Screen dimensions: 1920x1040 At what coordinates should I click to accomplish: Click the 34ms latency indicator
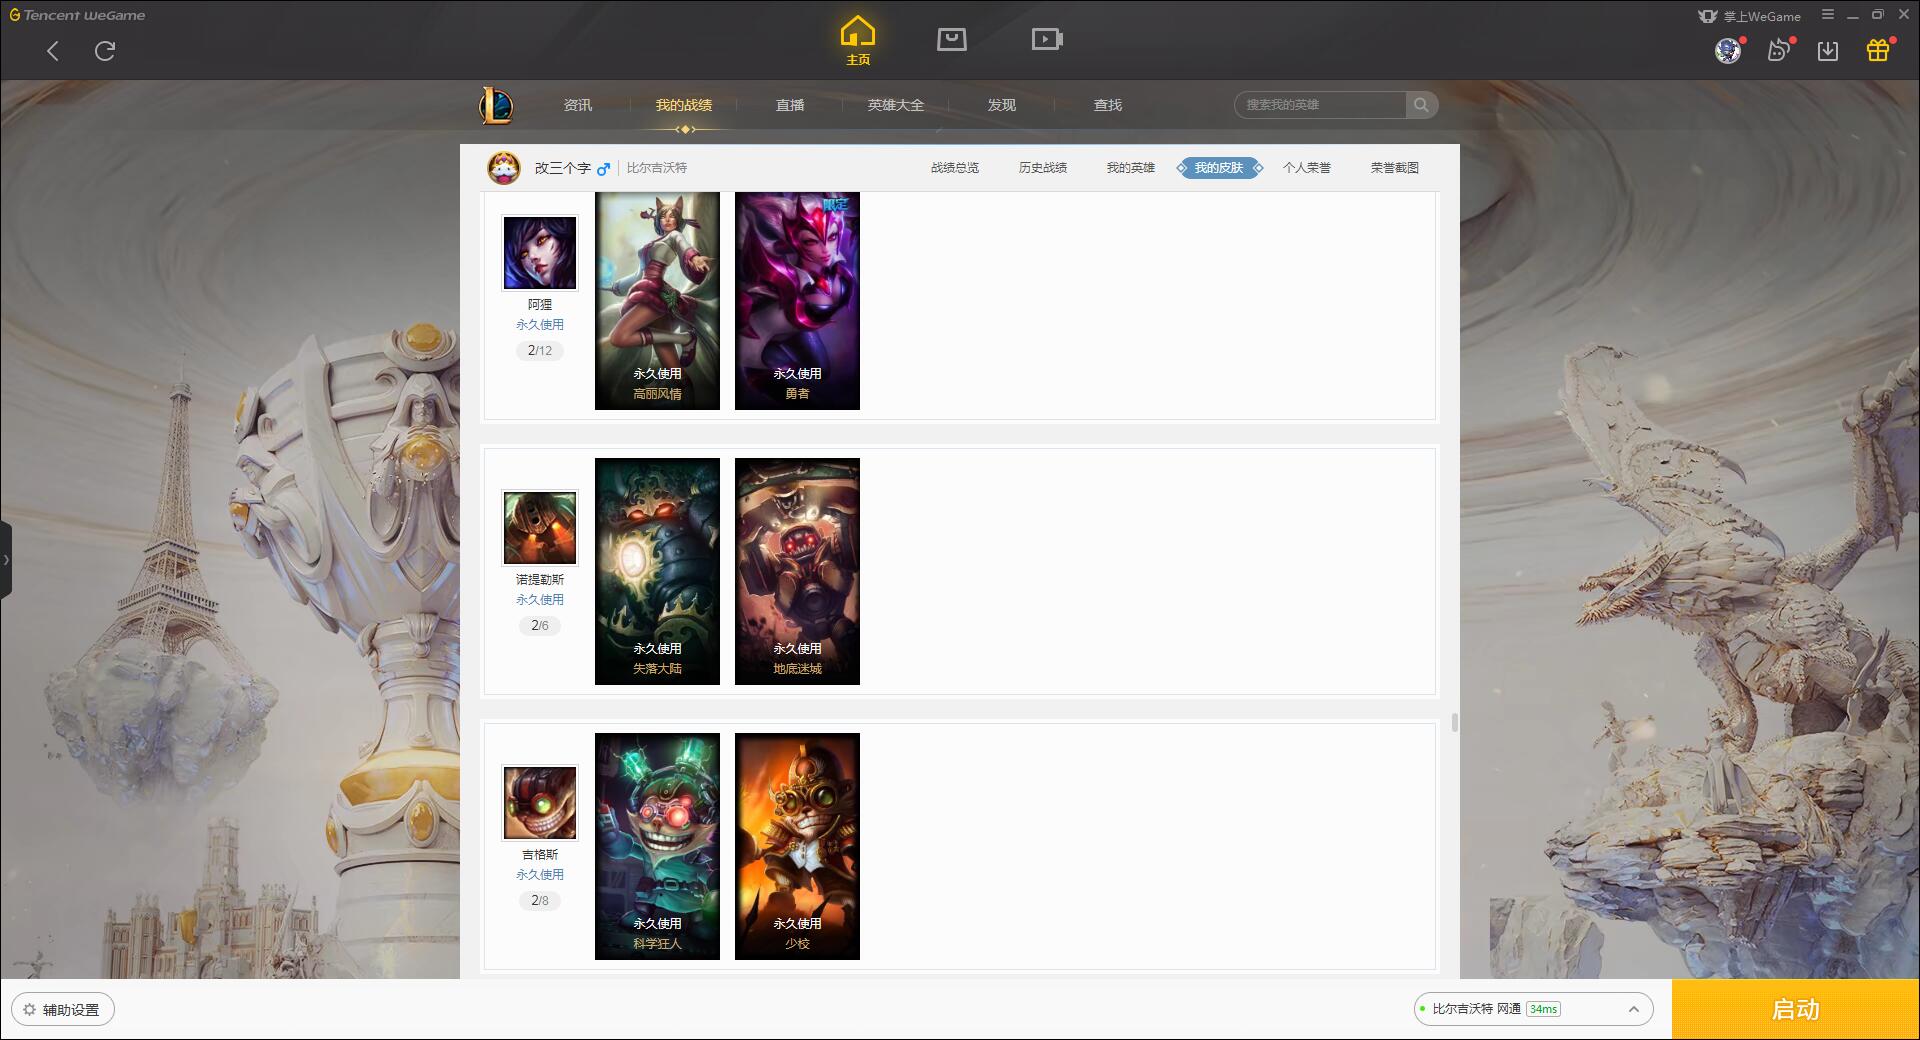1543,1009
